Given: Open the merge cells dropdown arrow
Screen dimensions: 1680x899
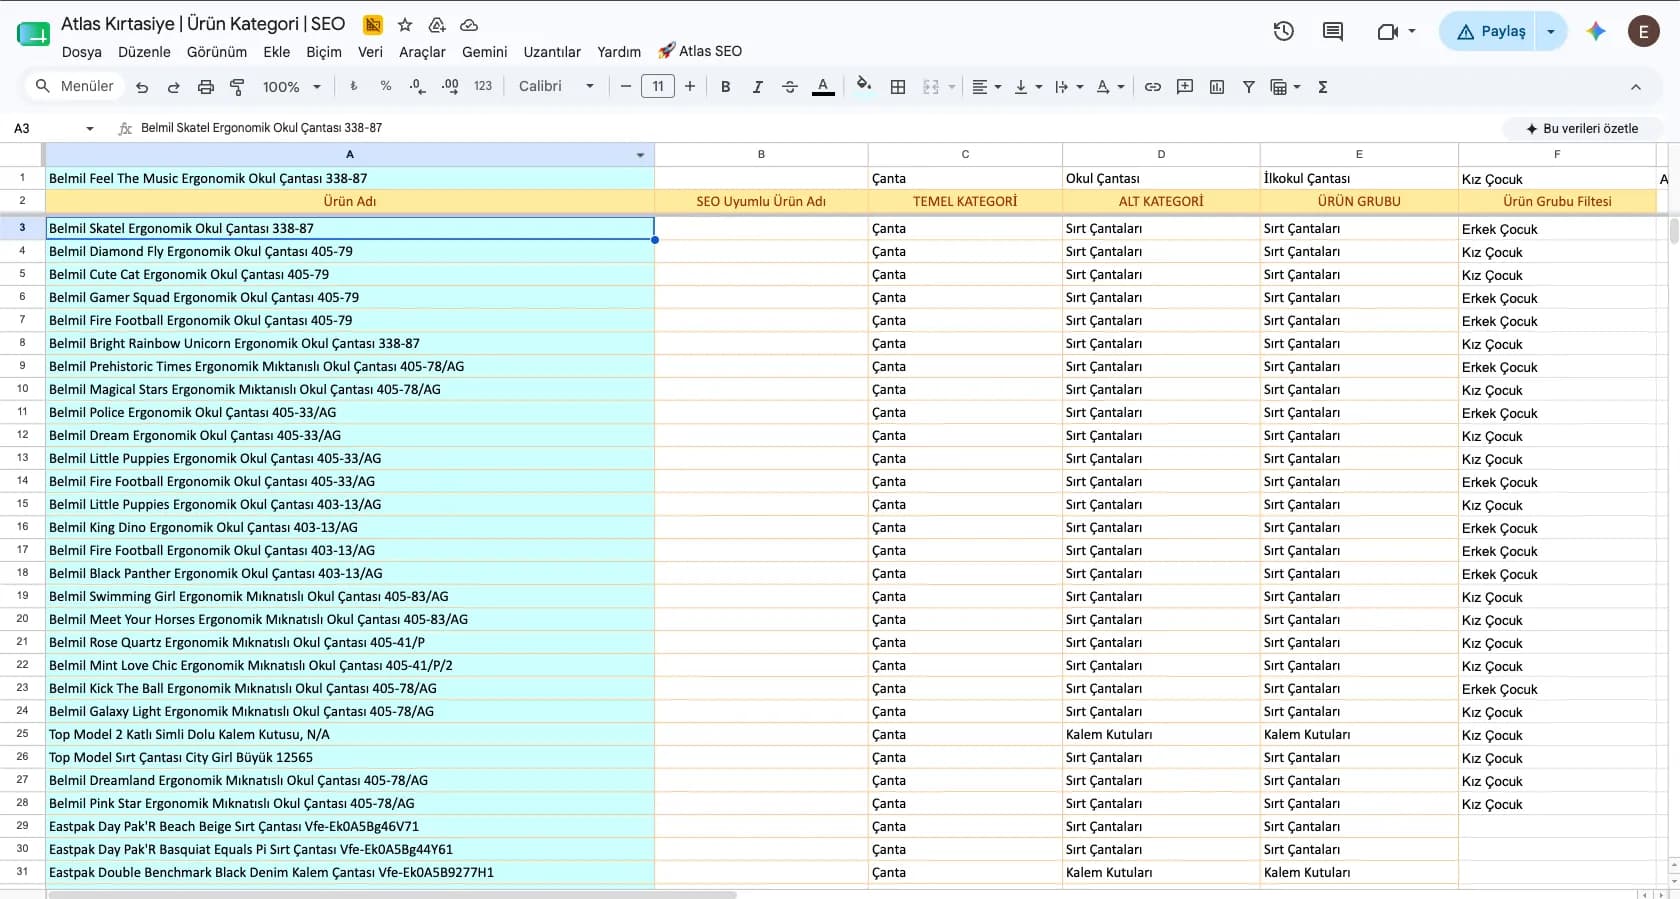Looking at the screenshot, I should [951, 87].
